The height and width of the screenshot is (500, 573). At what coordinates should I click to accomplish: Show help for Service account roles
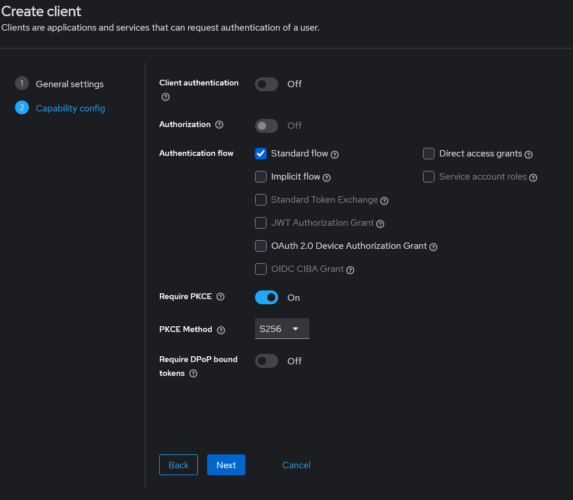click(533, 178)
